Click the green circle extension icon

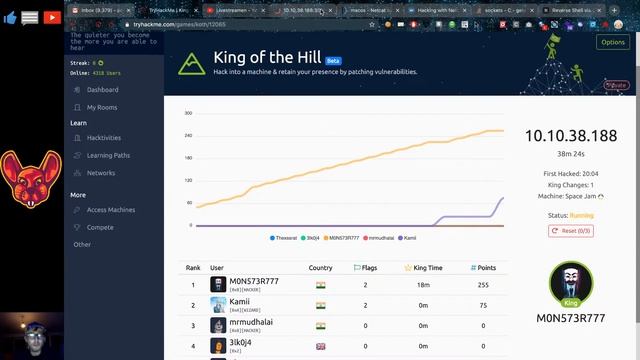click(452, 24)
